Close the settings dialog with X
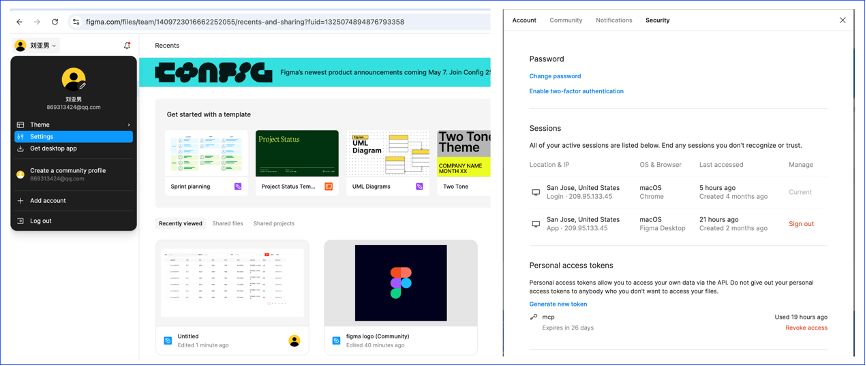 tap(842, 20)
